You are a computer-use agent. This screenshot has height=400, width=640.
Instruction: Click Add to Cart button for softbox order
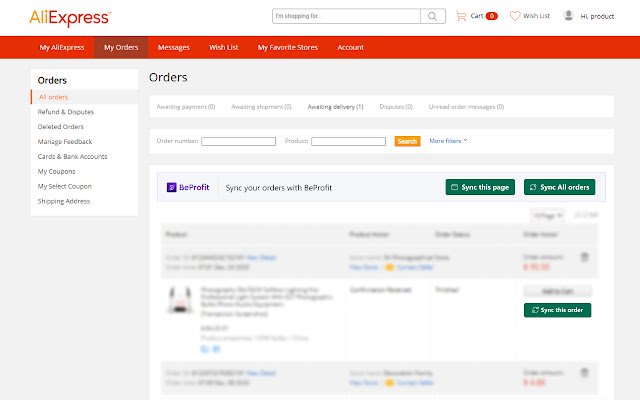(558, 291)
